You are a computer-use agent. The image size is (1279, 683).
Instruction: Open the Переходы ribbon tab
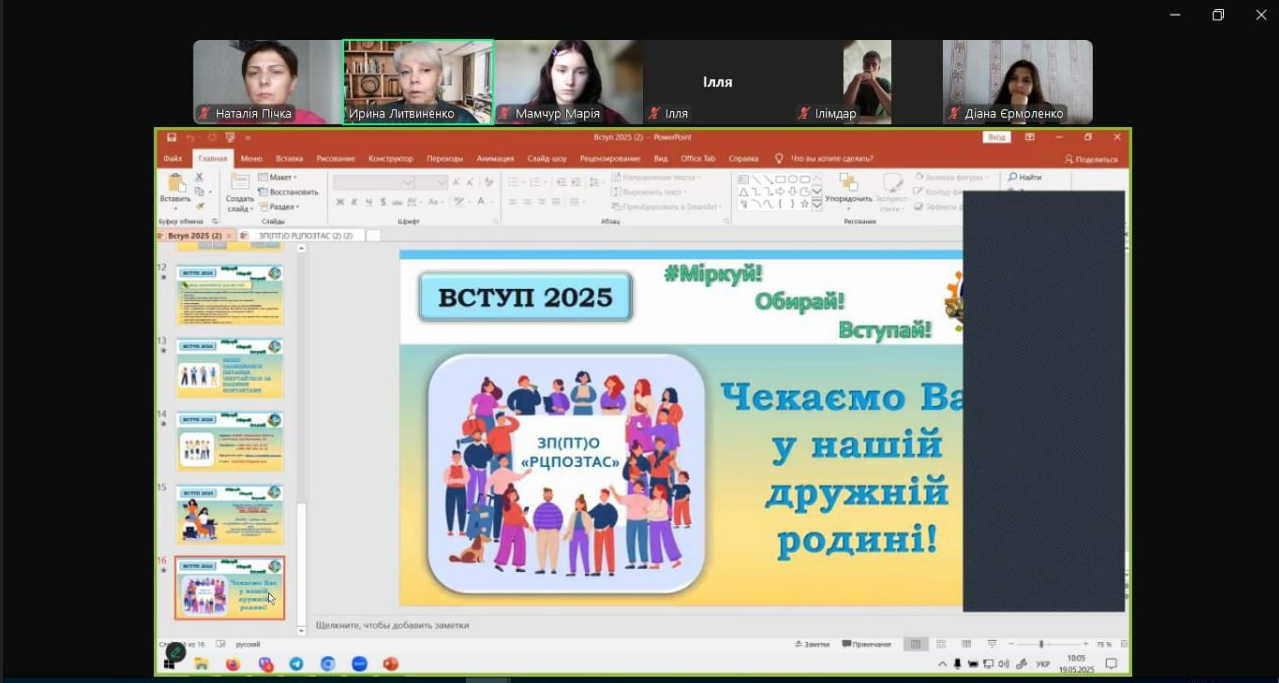(x=444, y=158)
